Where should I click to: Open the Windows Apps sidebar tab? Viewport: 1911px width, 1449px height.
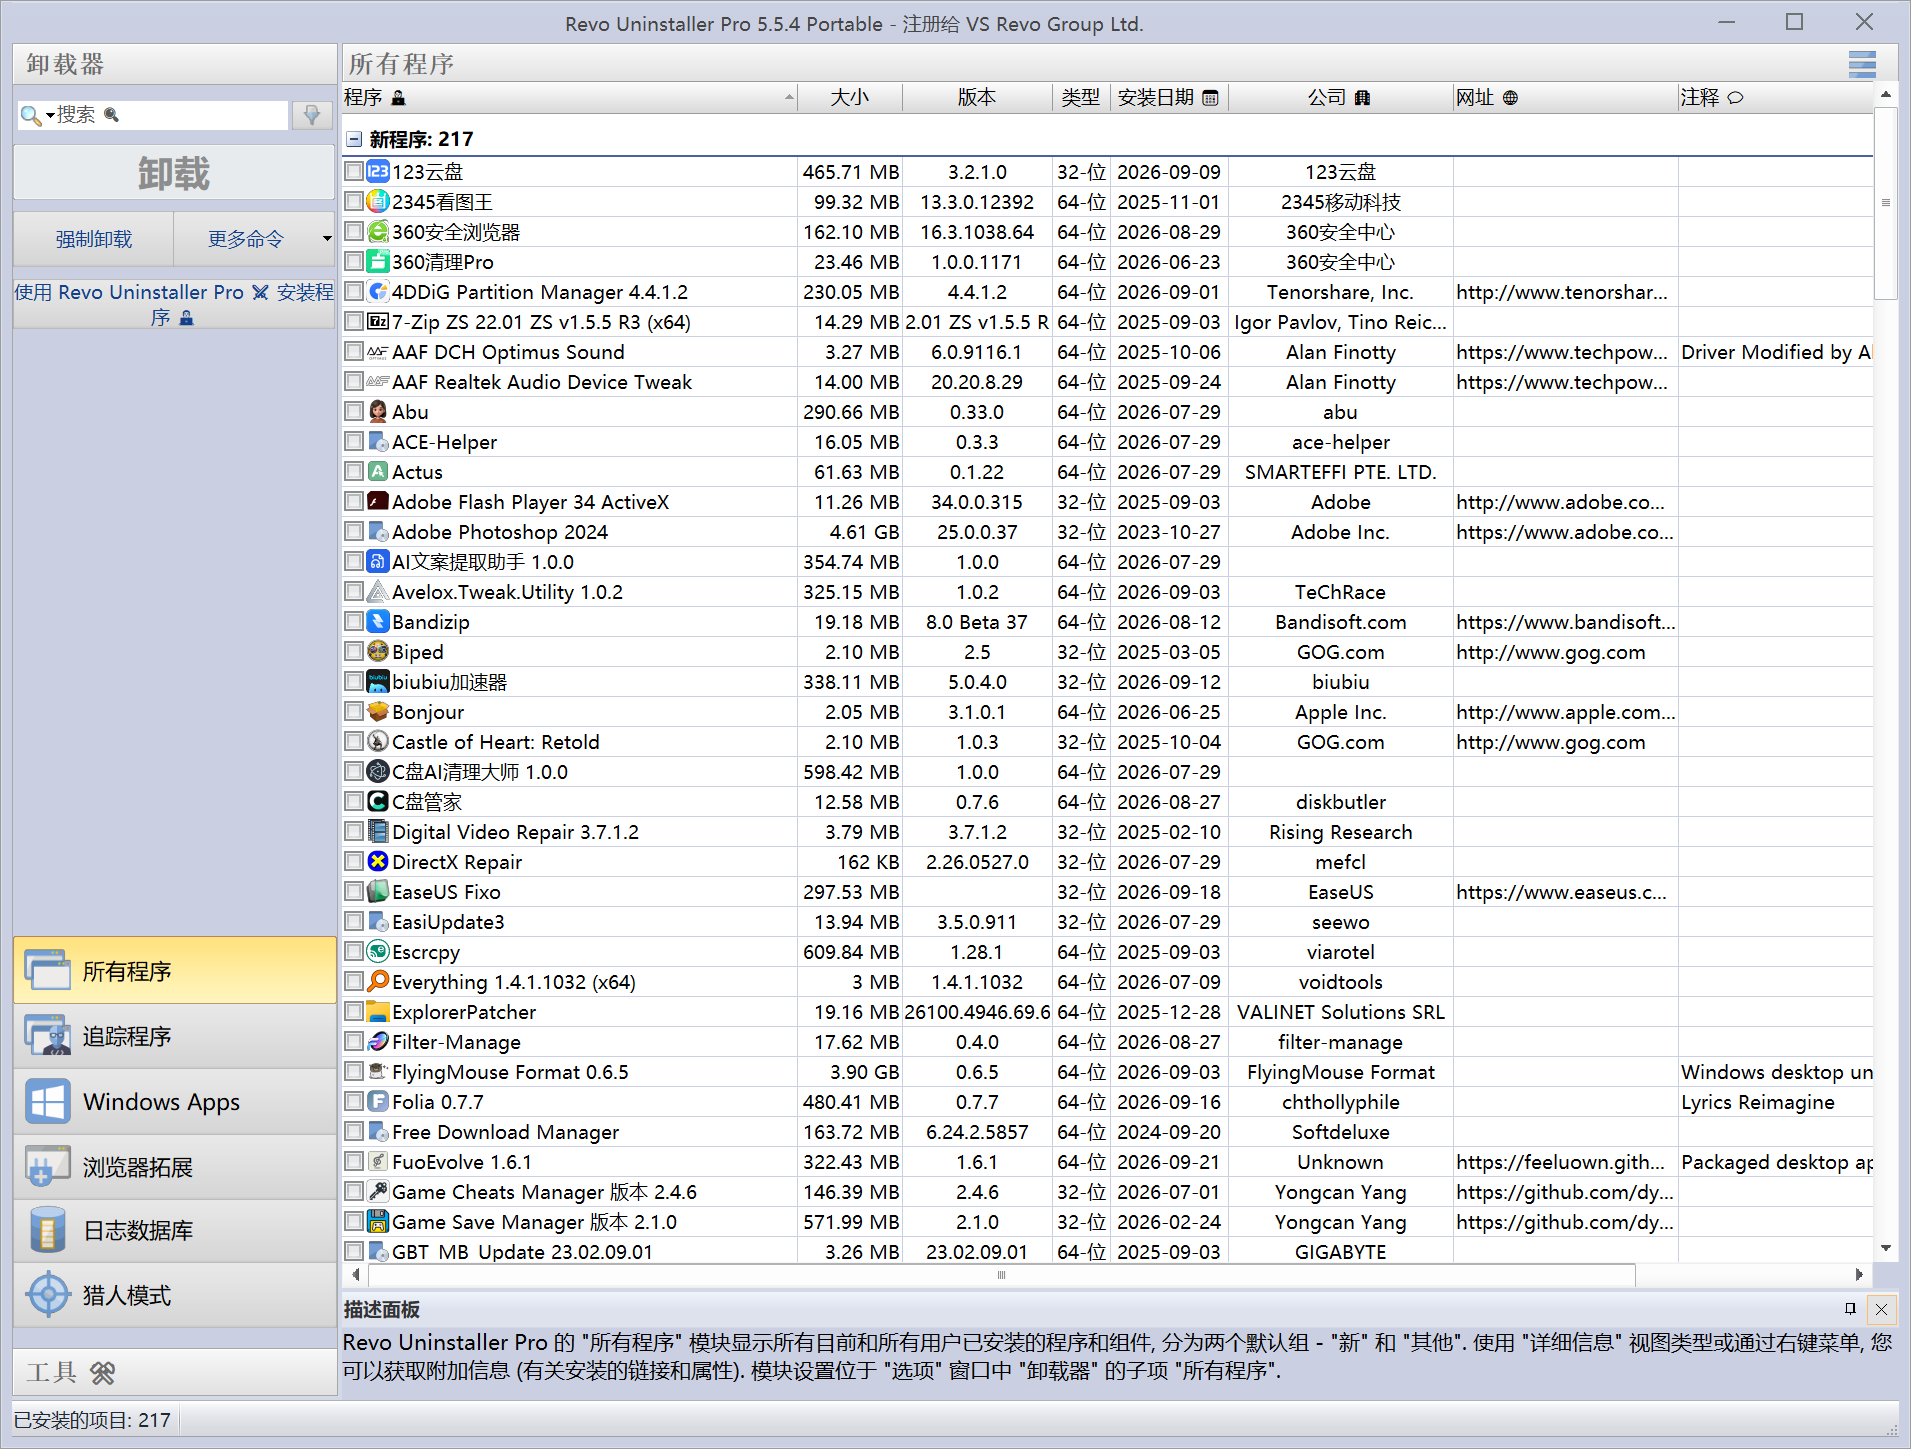[175, 1101]
